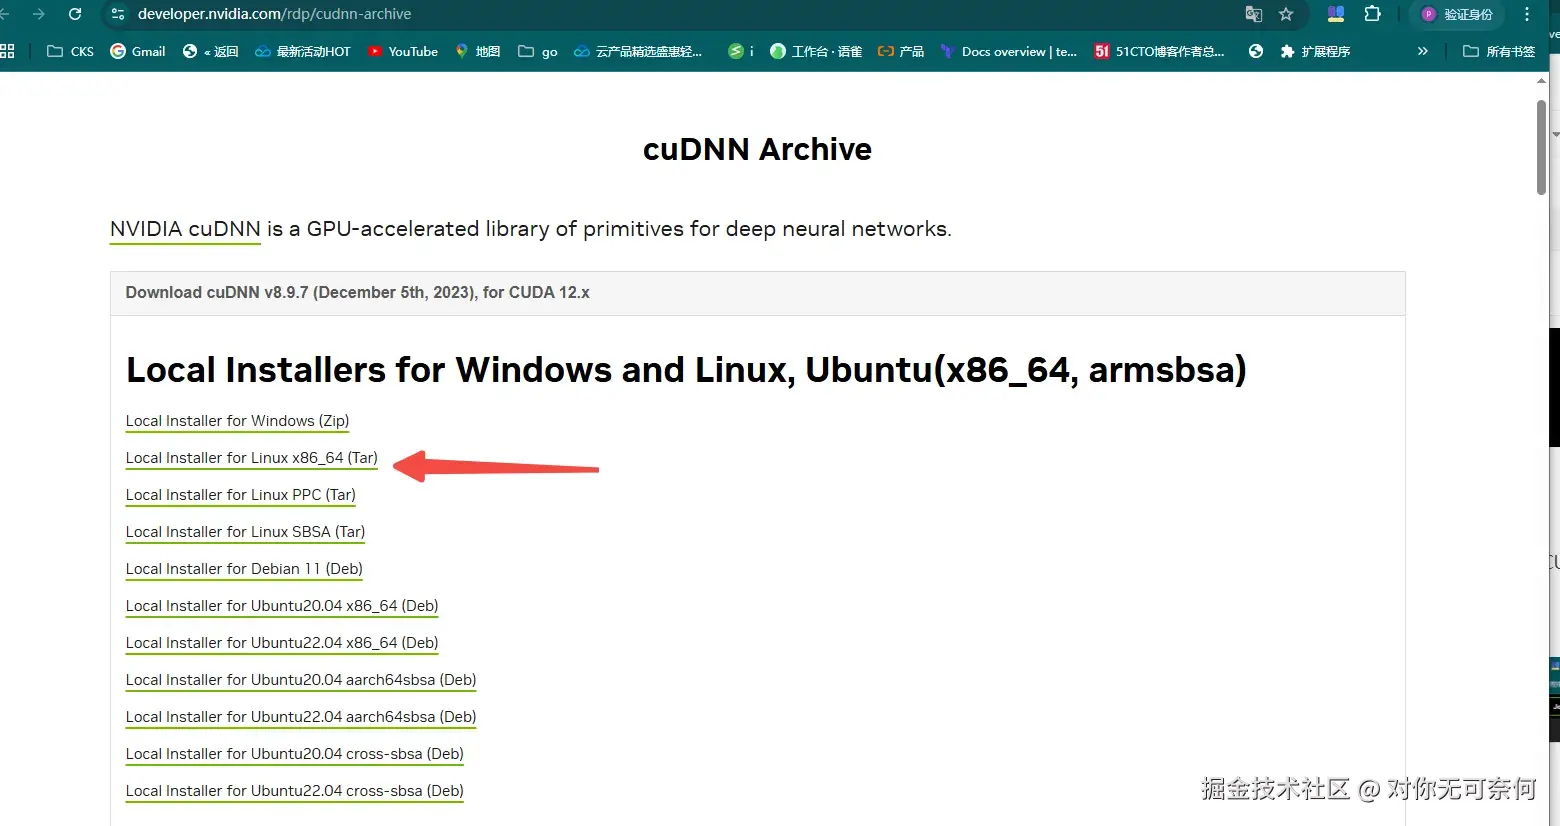Open the globe bookmark before 扩展程序
This screenshot has width=1560, height=826.
click(1256, 51)
